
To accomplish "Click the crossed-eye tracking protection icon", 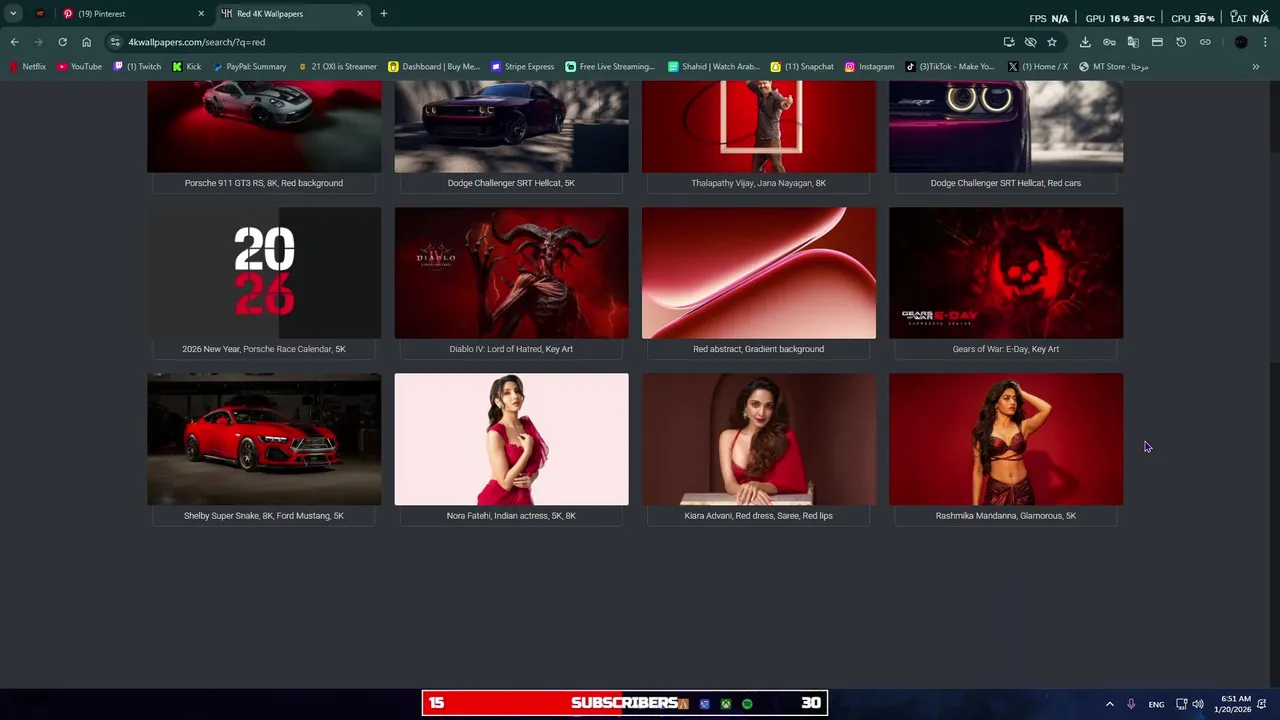I will coord(1030,42).
